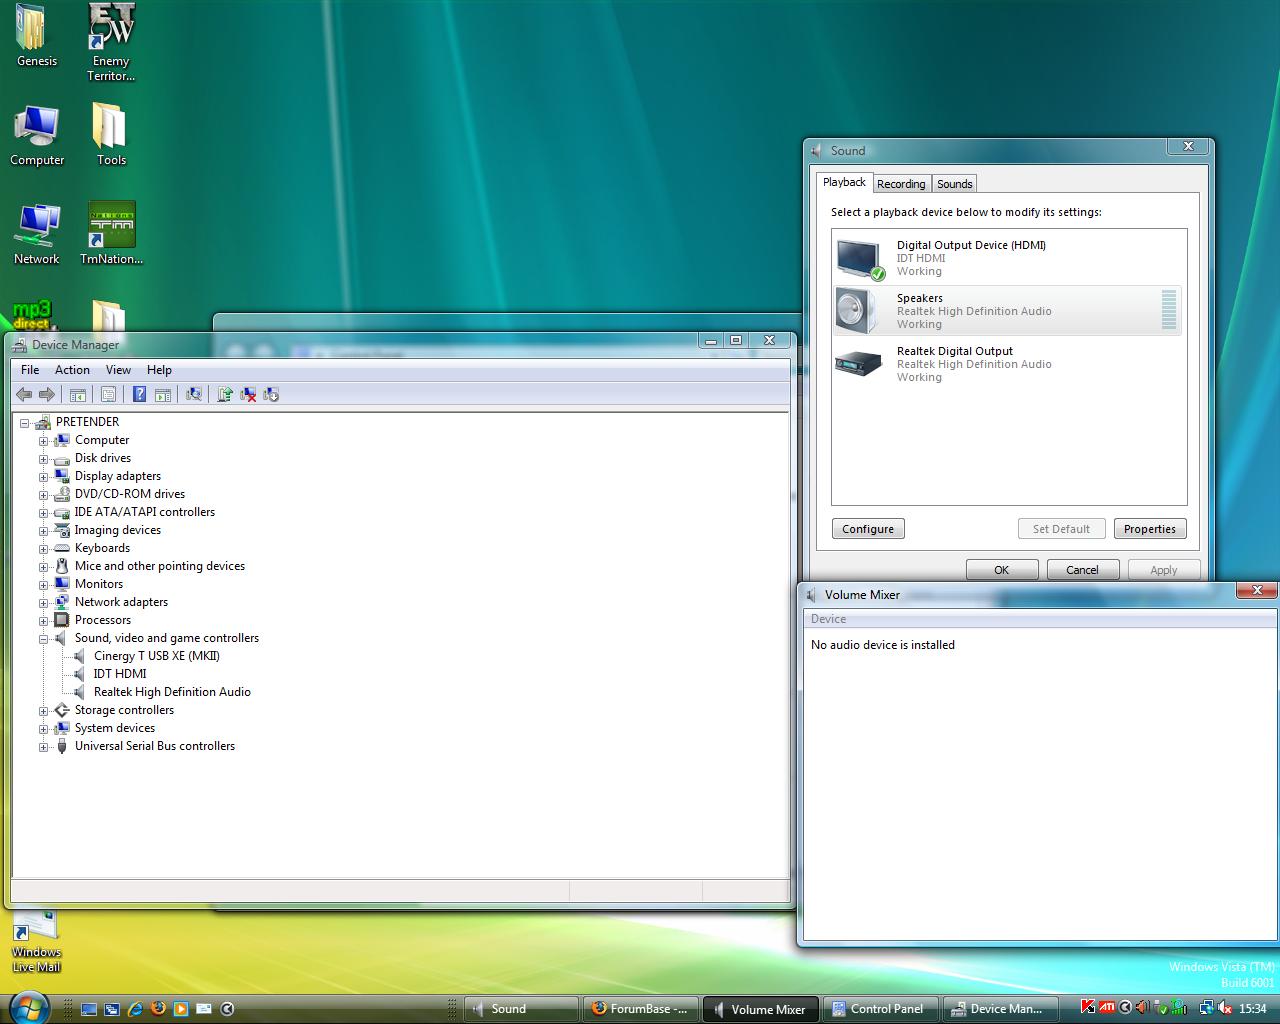Switch to the Sounds tab
This screenshot has width=1280, height=1024.
[954, 184]
